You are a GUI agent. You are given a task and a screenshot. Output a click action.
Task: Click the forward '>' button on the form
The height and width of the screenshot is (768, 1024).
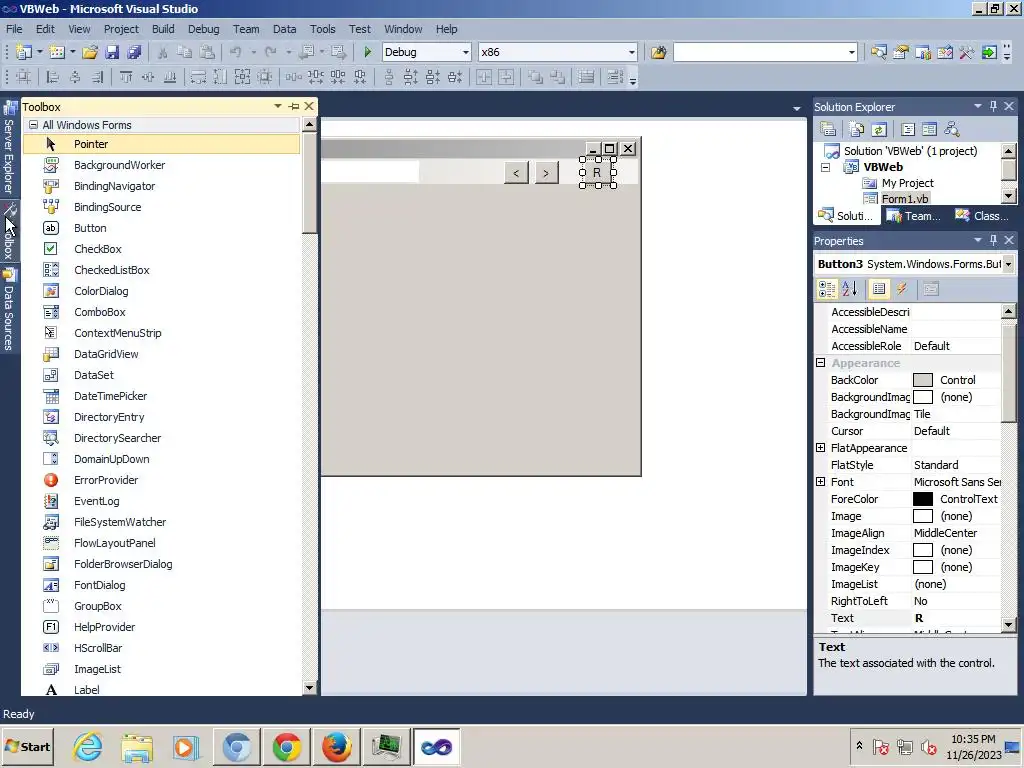click(x=546, y=173)
